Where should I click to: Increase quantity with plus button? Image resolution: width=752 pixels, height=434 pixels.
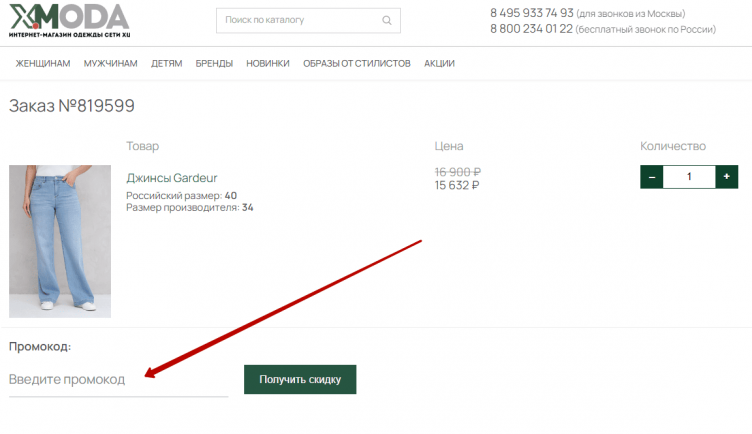pyautogui.click(x=727, y=177)
